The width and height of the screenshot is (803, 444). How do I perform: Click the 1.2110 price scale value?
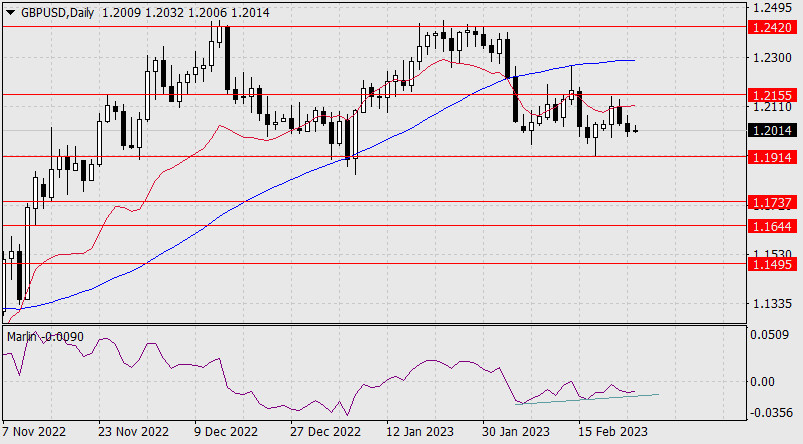pyautogui.click(x=772, y=107)
